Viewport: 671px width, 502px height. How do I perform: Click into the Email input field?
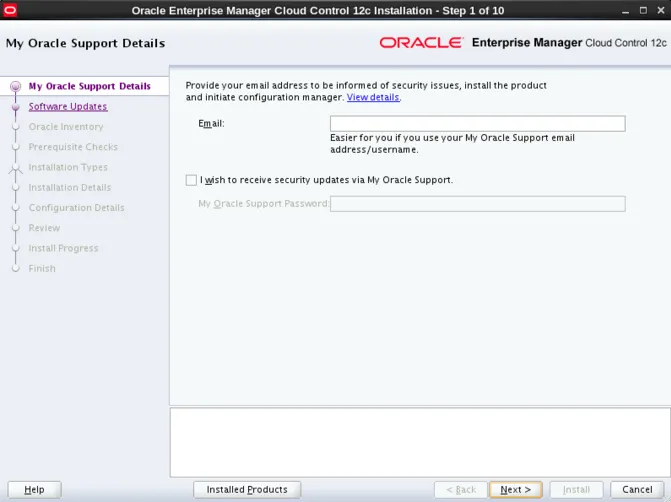(478, 124)
